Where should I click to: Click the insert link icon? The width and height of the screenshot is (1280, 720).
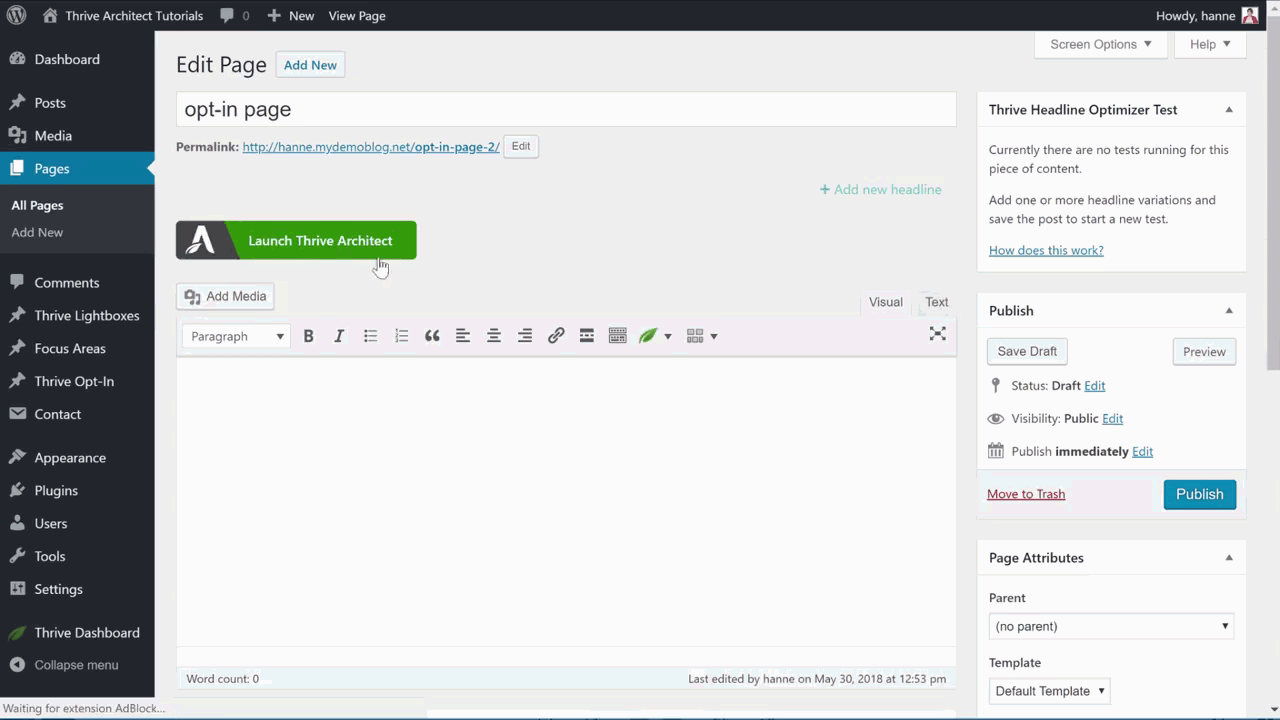coord(556,336)
